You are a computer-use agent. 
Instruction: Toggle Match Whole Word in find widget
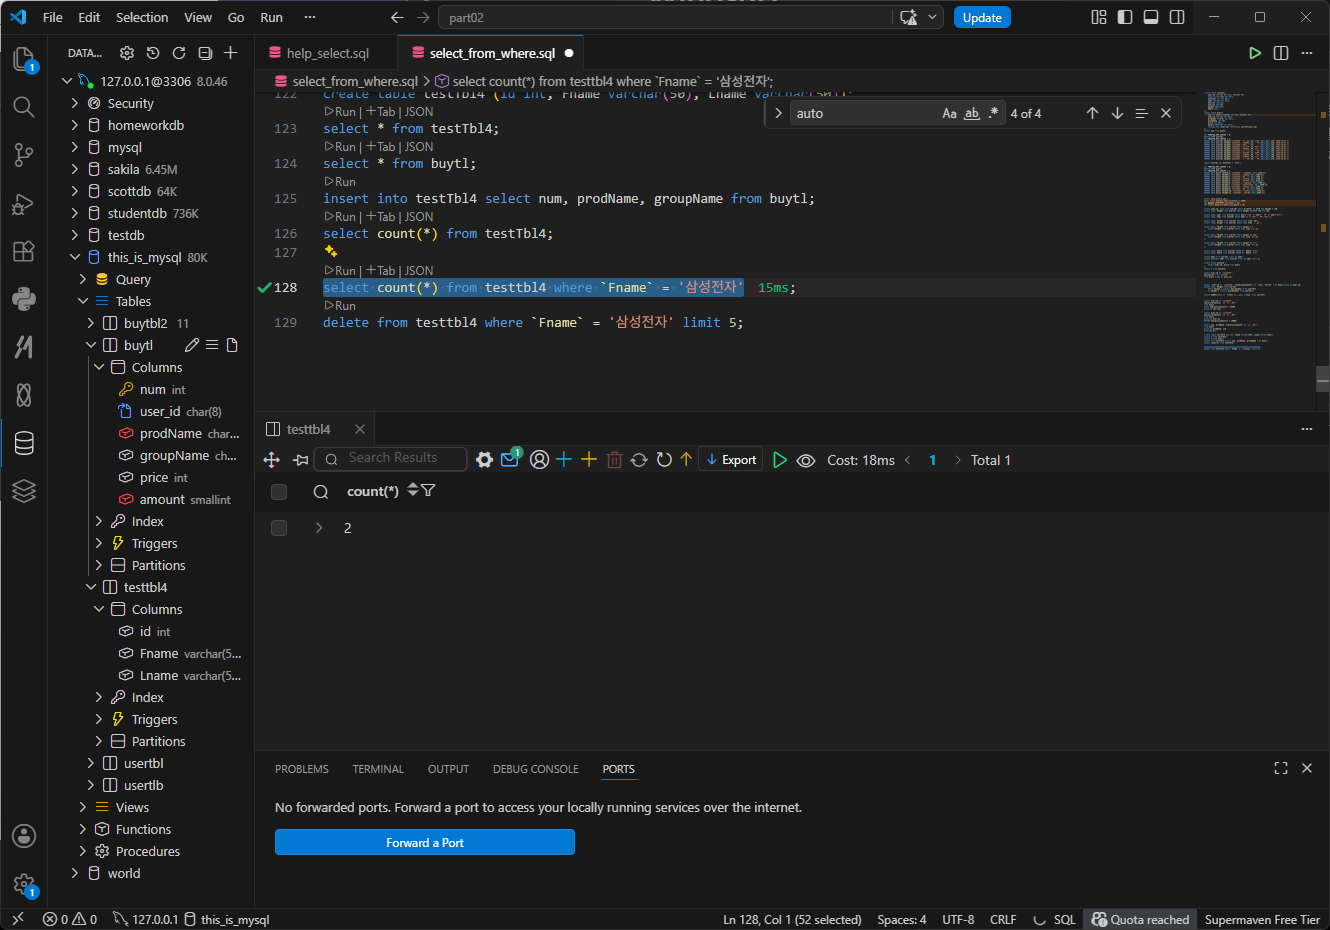972,113
